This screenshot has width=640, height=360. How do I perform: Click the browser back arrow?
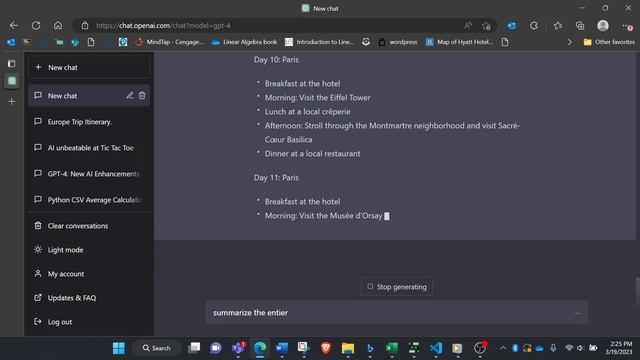tap(14, 25)
